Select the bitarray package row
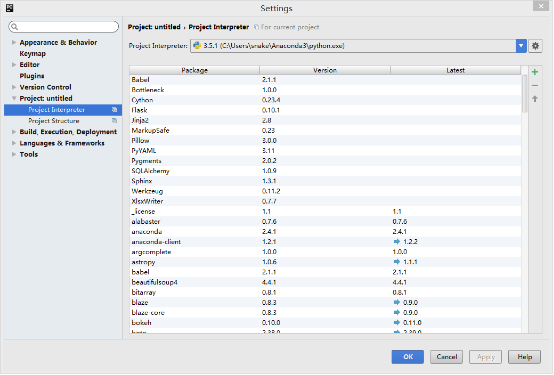 coord(325,293)
